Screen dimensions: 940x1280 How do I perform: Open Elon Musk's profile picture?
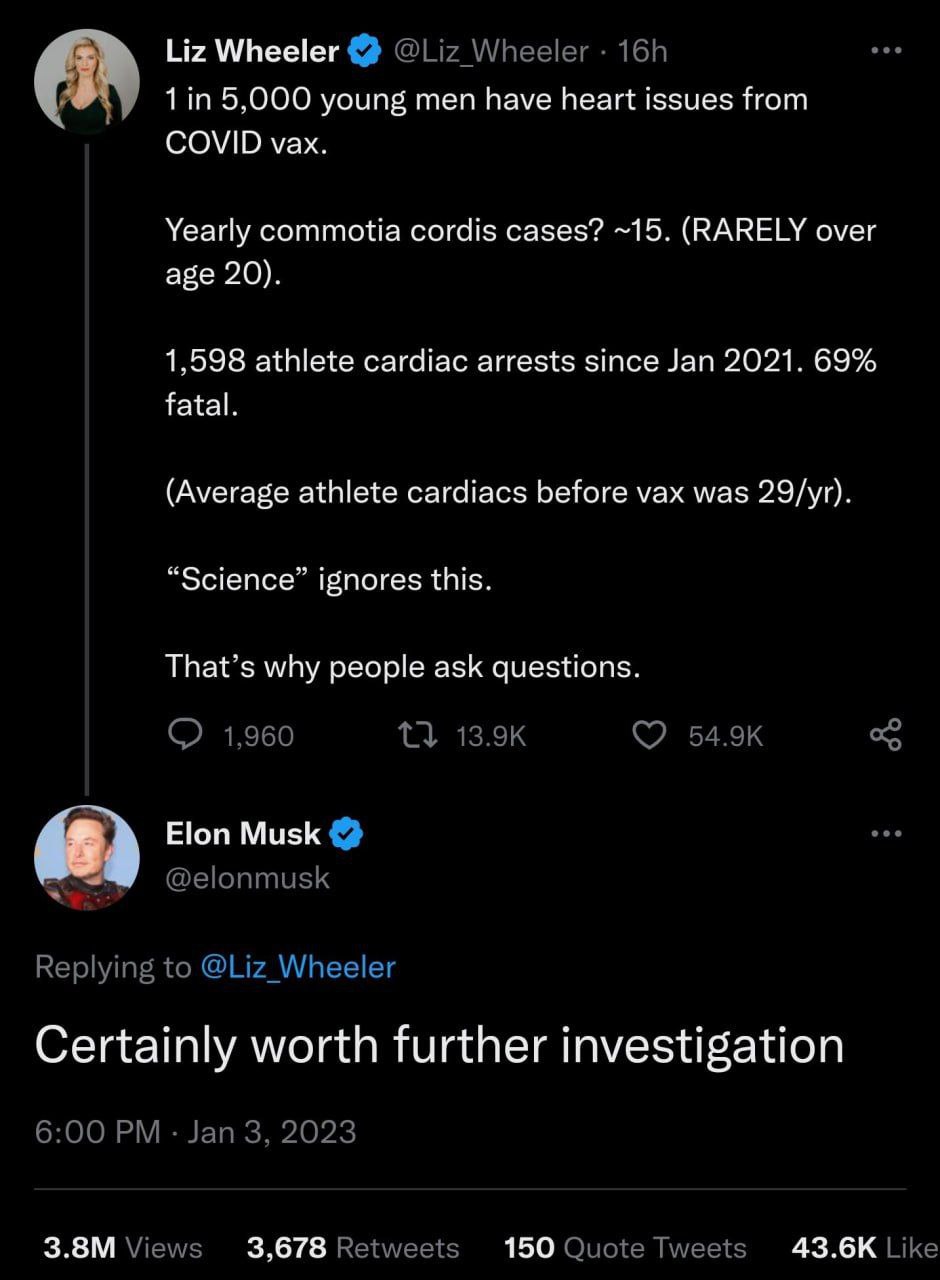[x=87, y=858]
